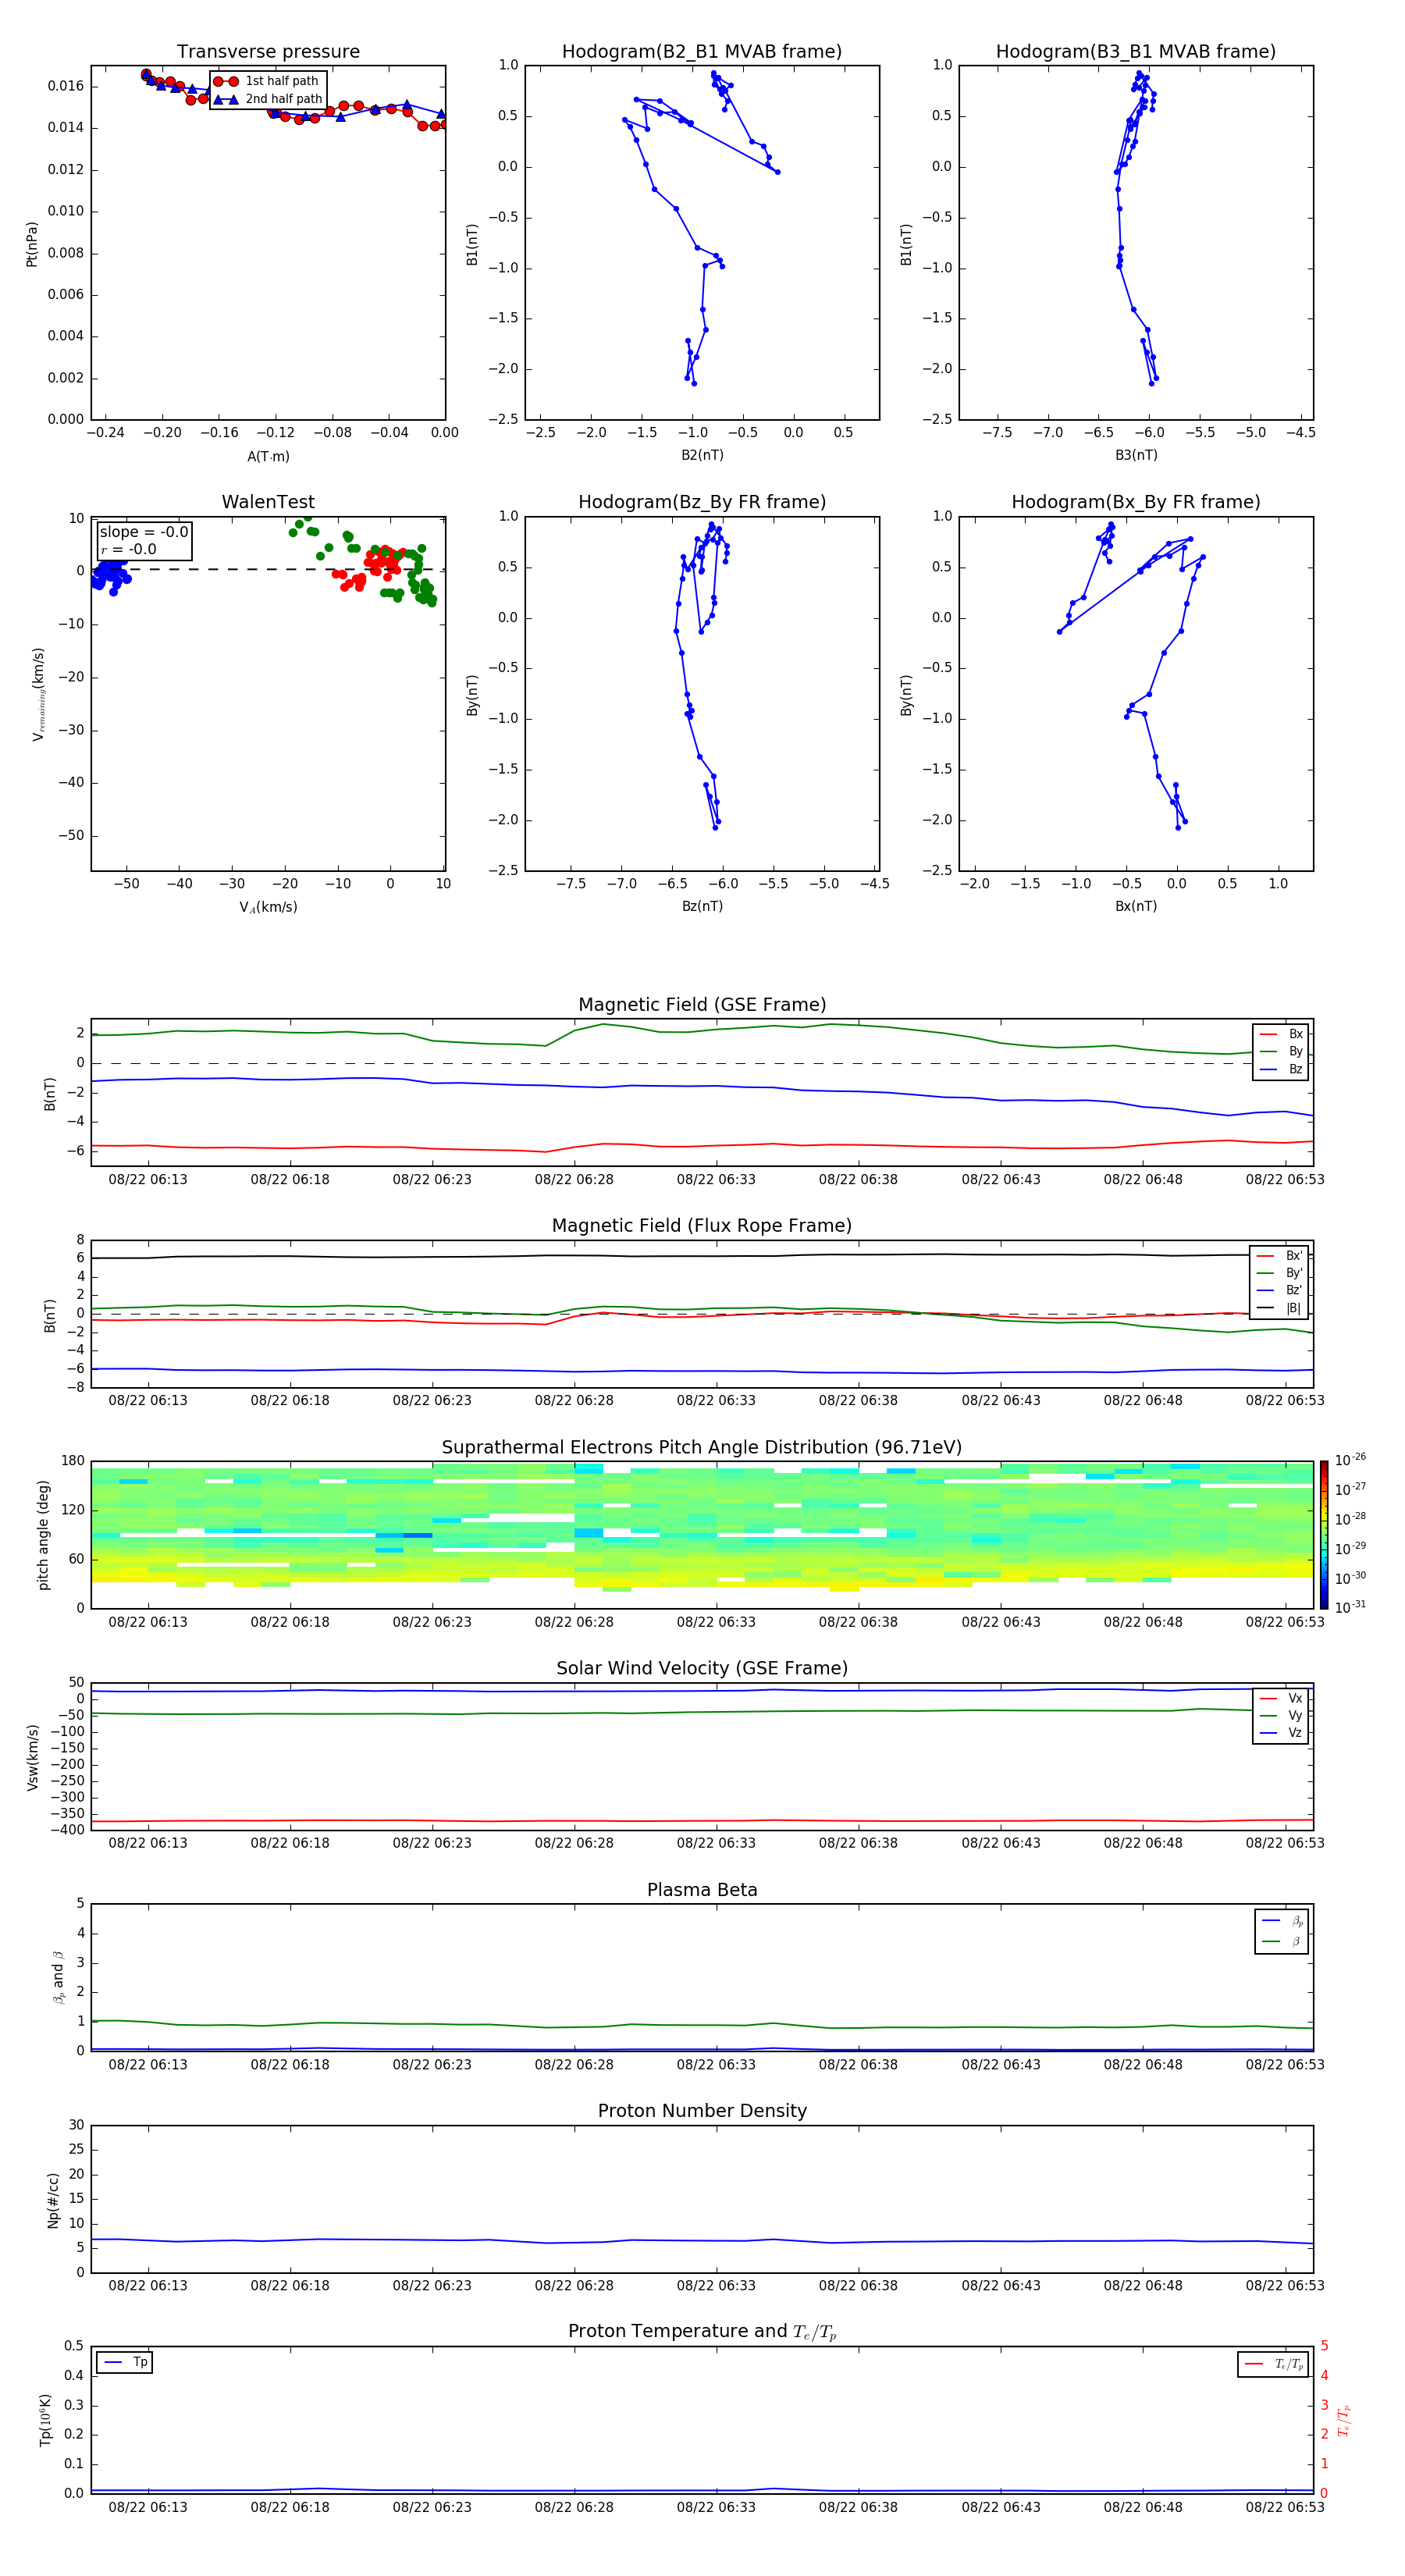Click the 'Bx' legend entry in GSE magnetic field
1405x2576 pixels.
tap(1282, 1034)
